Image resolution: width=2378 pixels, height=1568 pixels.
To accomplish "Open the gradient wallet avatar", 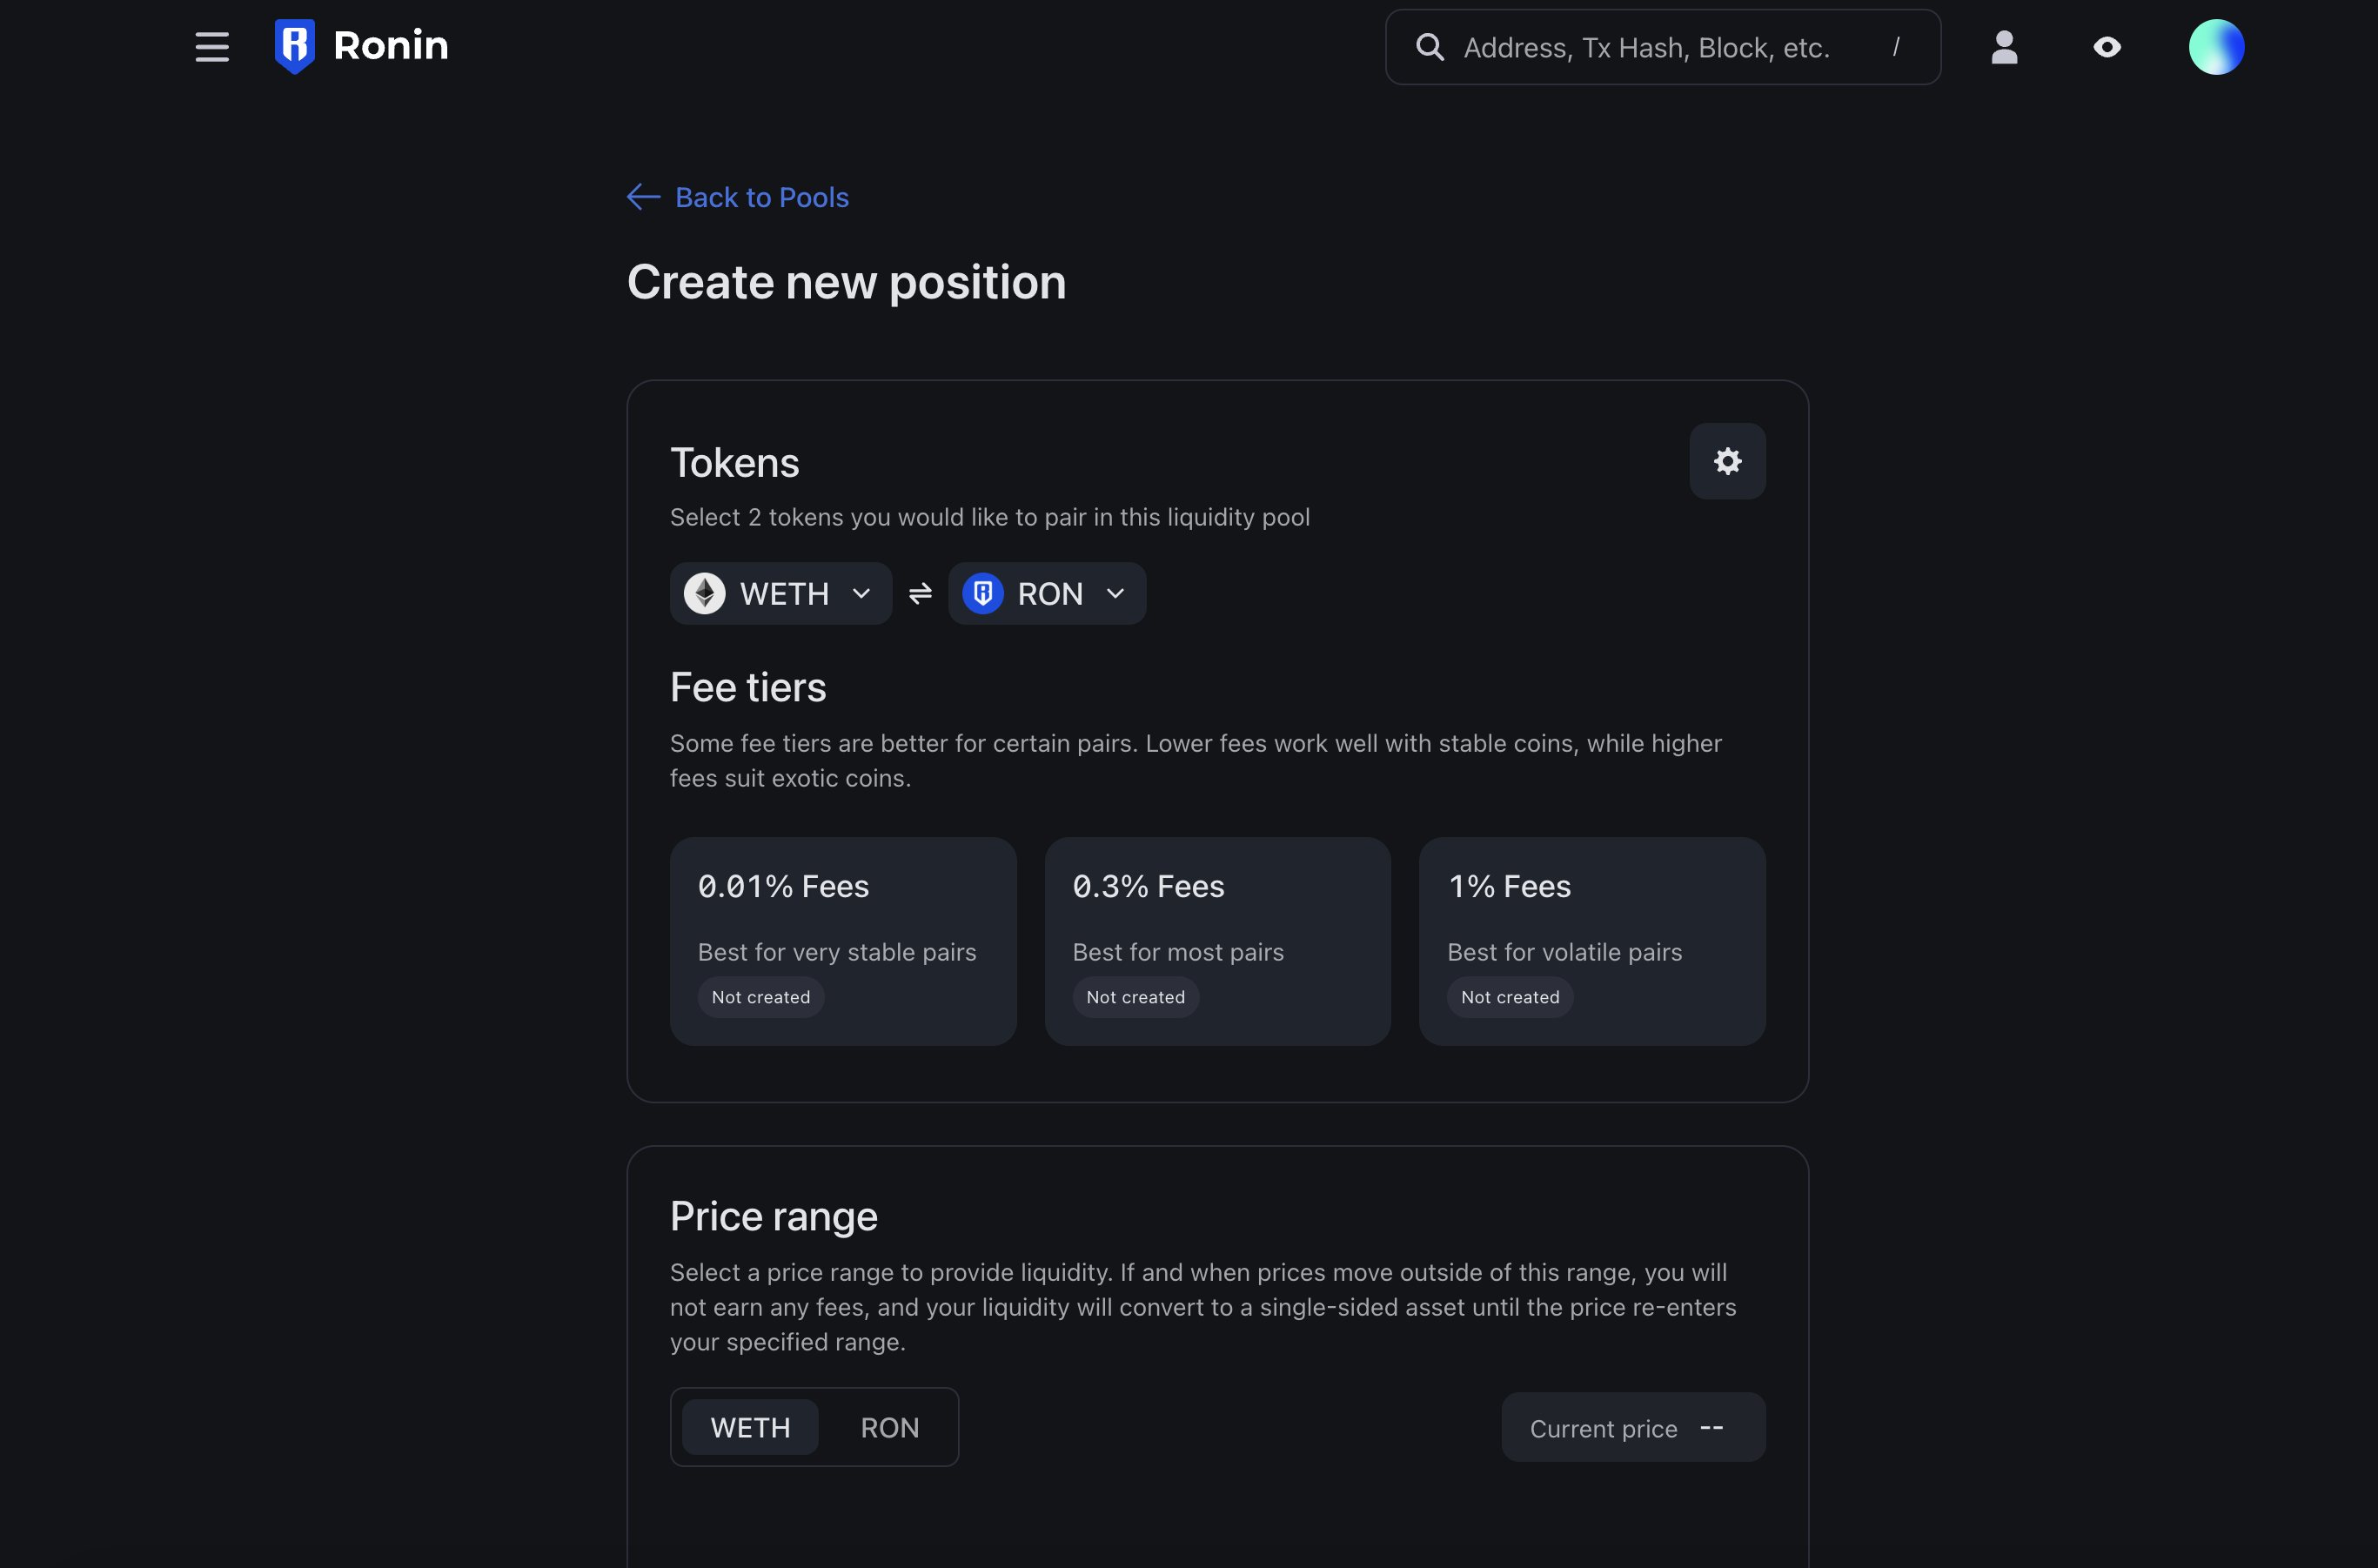I will point(2216,47).
